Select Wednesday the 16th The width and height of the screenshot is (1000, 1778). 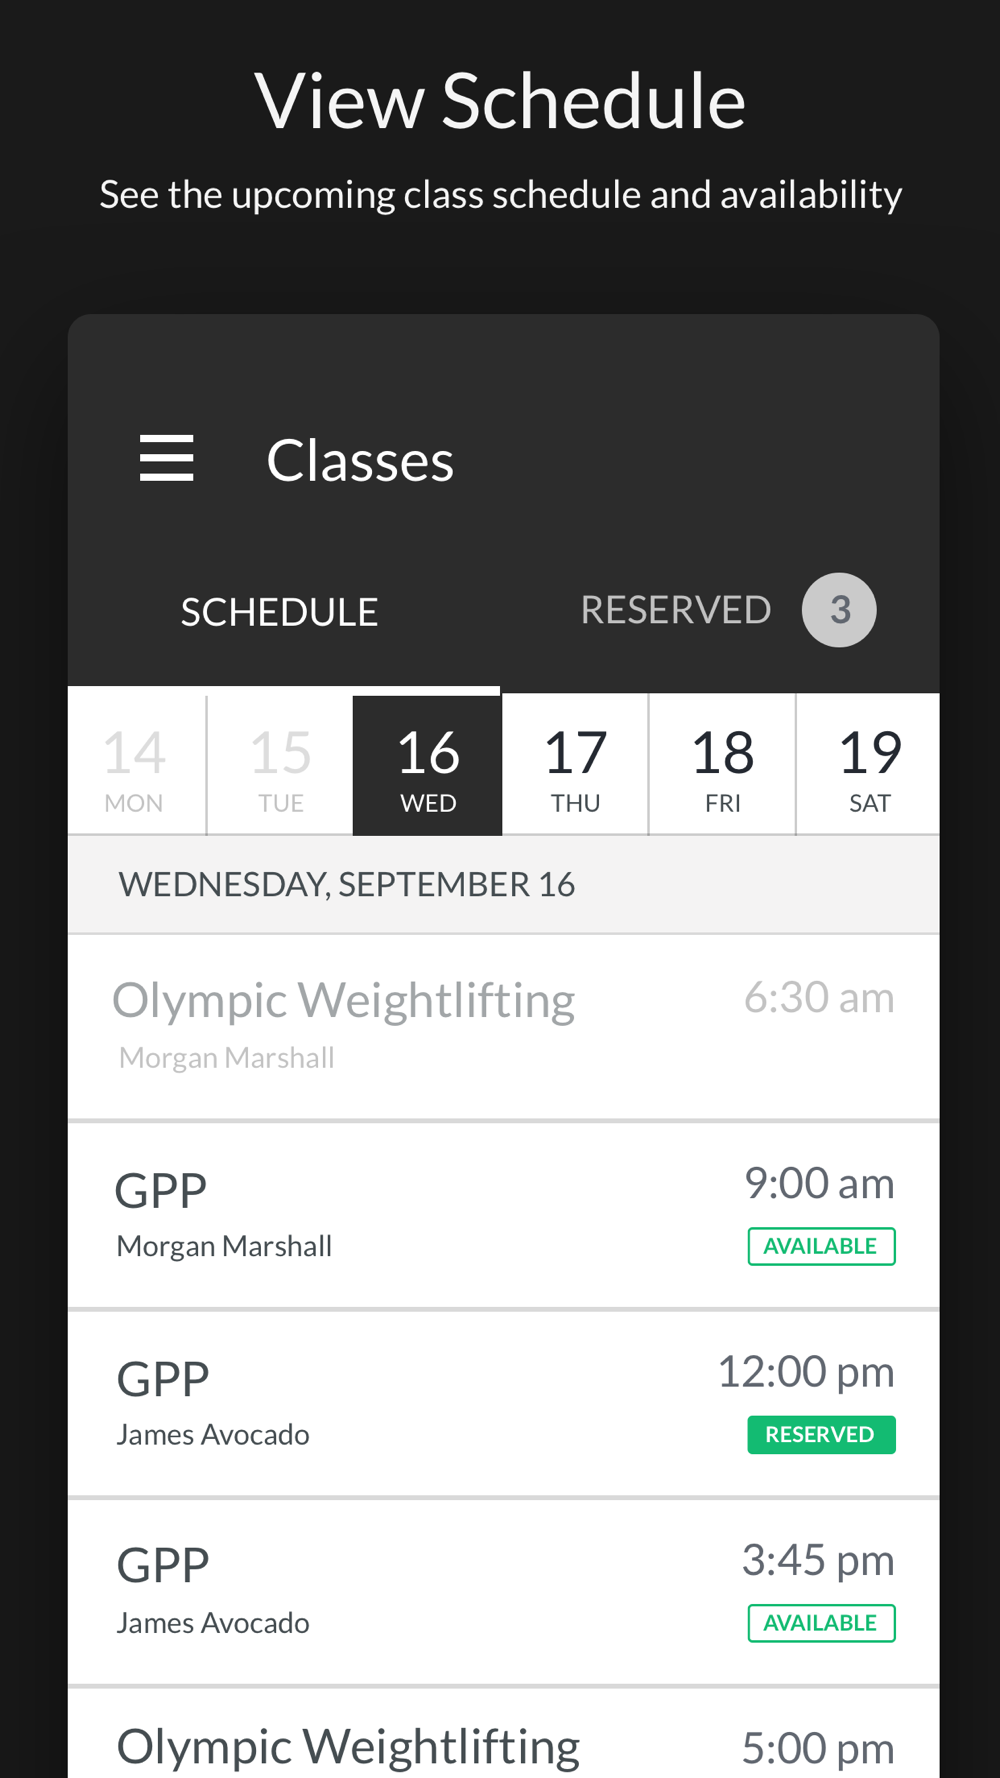click(x=428, y=766)
